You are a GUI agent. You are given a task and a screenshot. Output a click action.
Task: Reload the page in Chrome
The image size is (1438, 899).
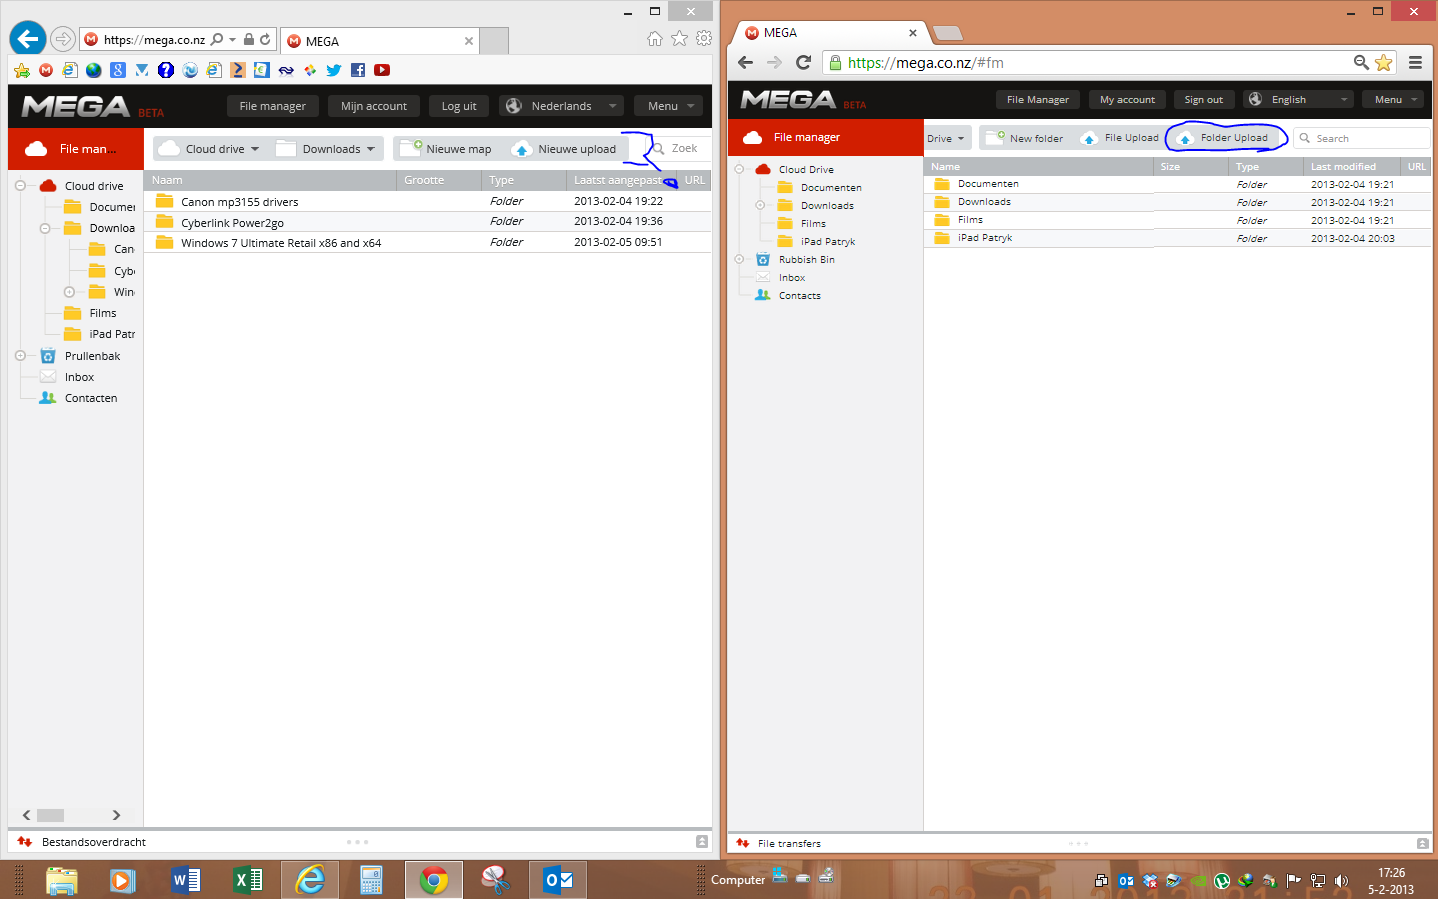coord(803,62)
